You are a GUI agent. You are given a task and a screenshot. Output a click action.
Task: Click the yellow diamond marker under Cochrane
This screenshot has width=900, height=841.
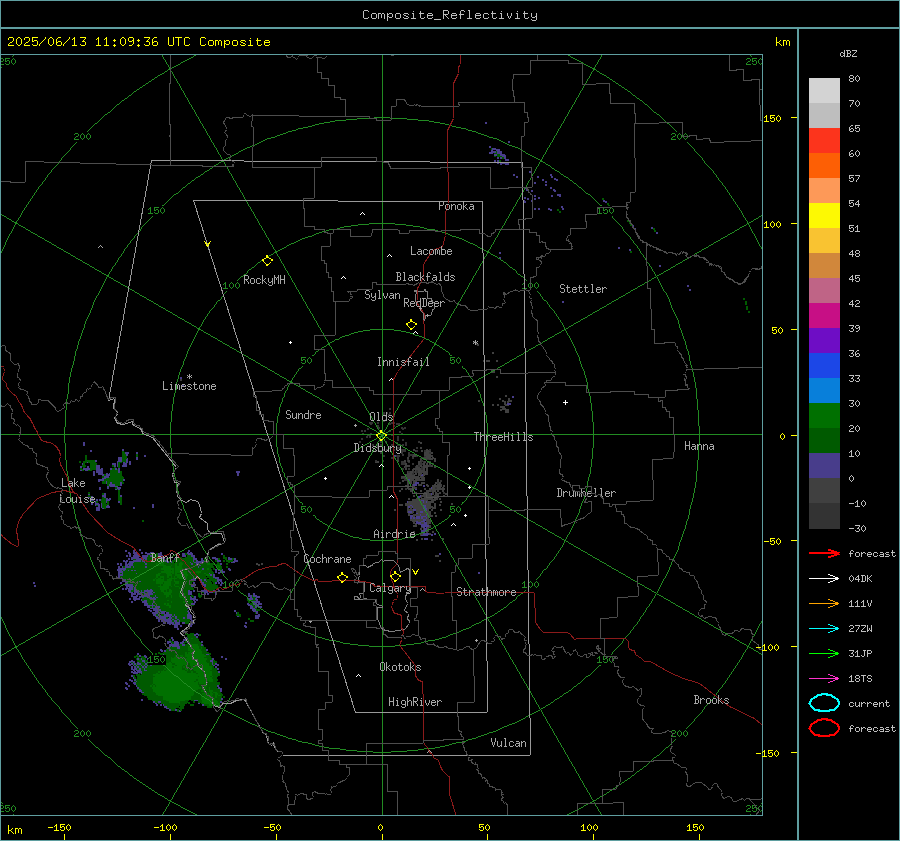point(343,578)
